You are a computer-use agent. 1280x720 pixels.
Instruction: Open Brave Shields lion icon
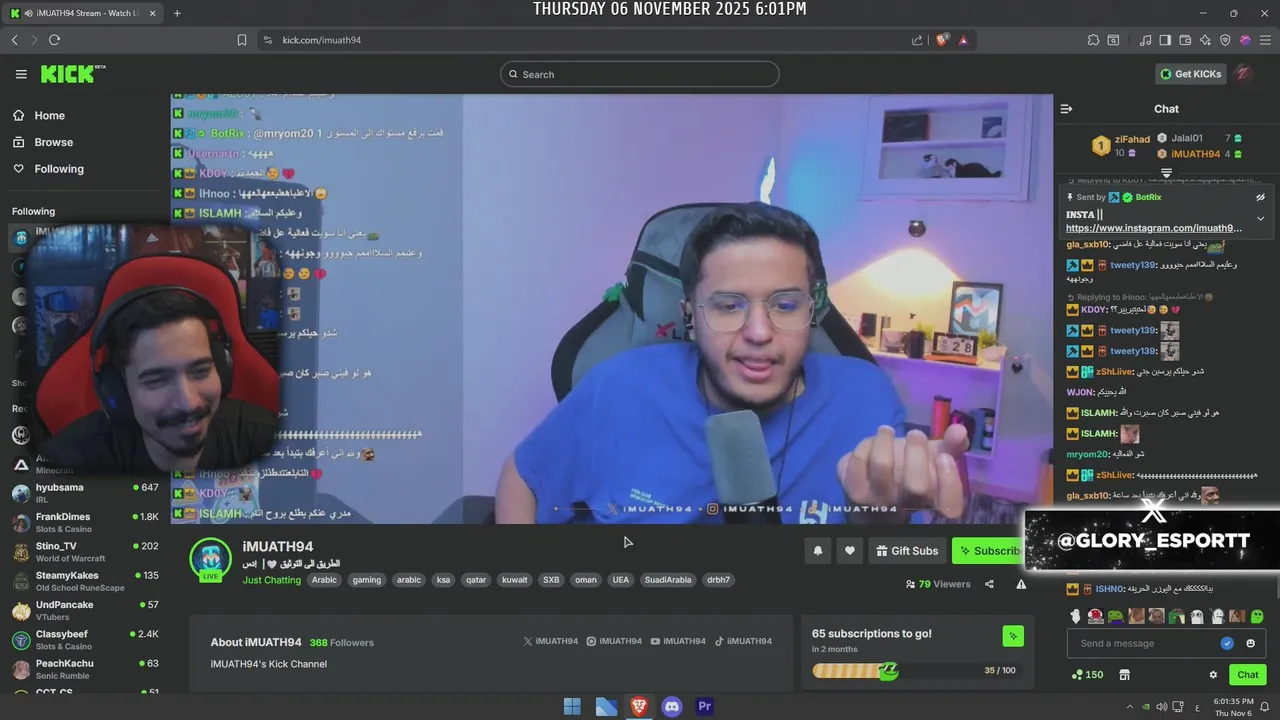tap(941, 40)
